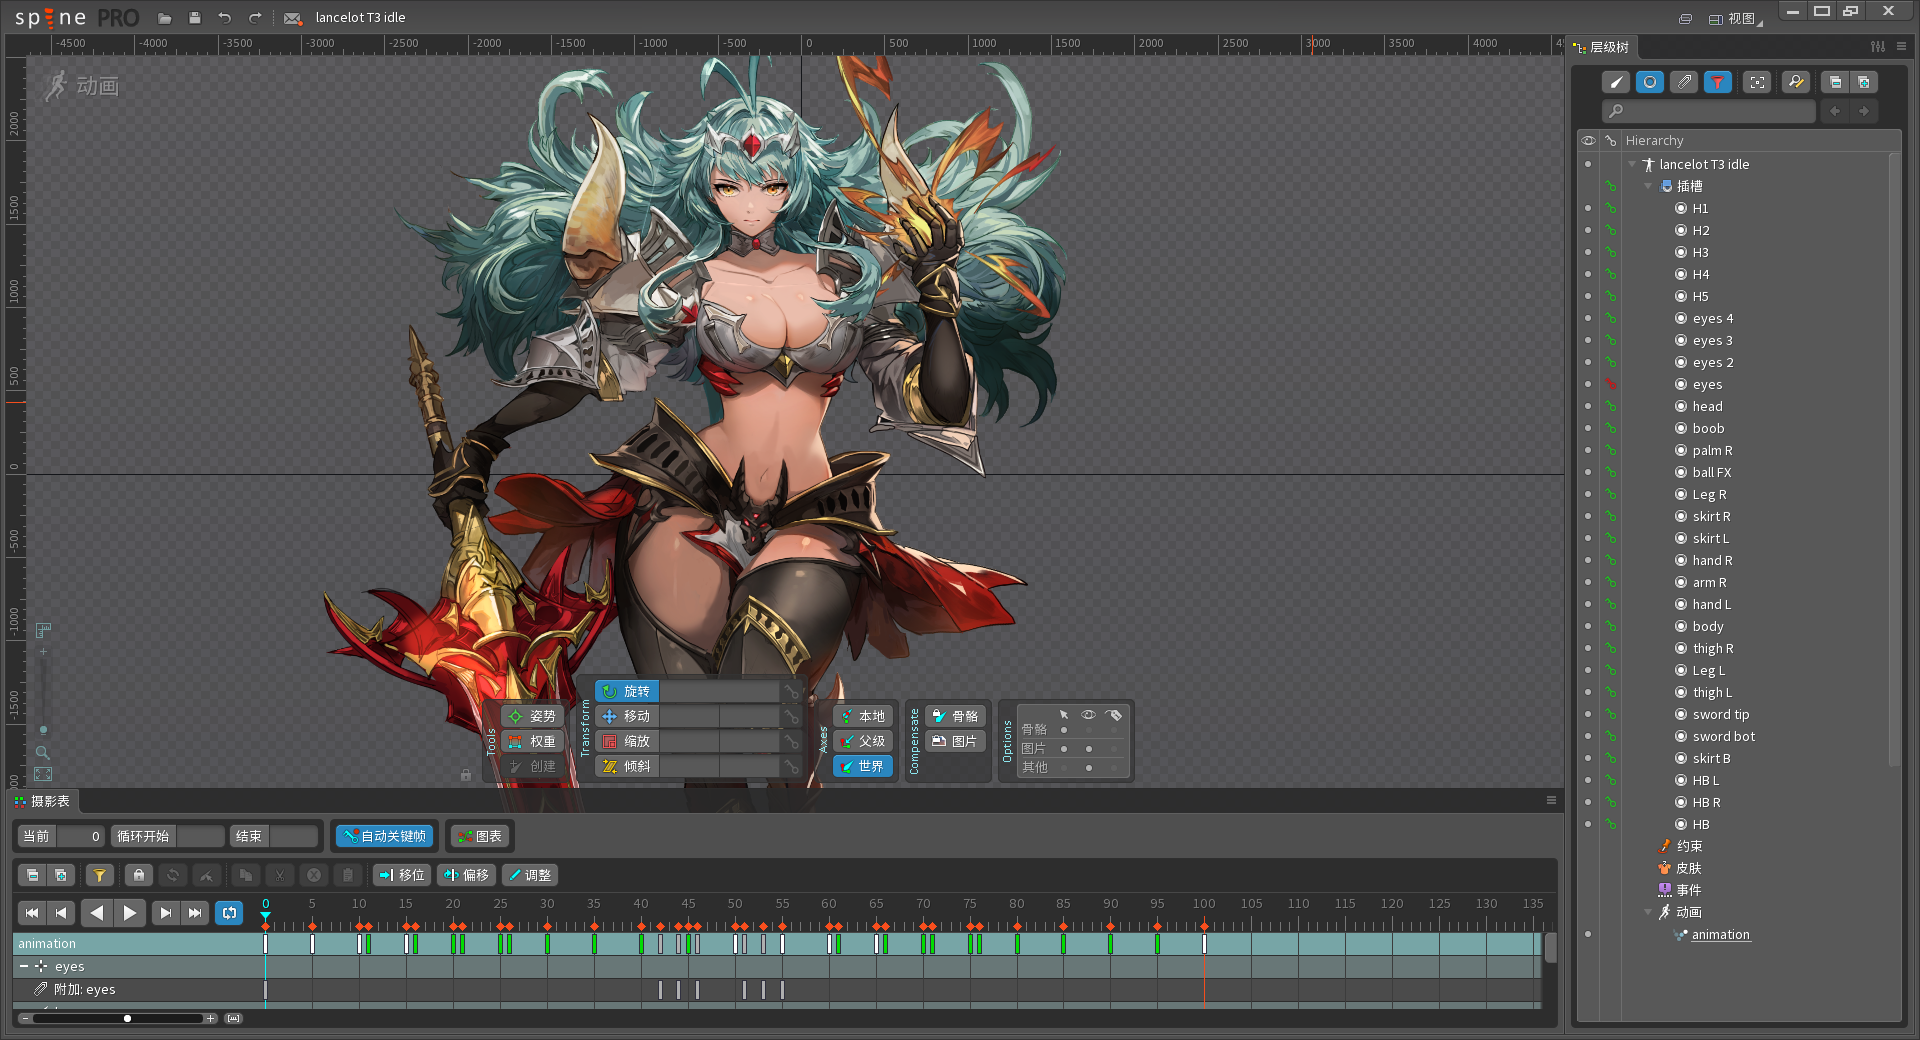Screen dimensions: 1920x1040
Task: Step to previous keyframe
Action: click(x=62, y=912)
